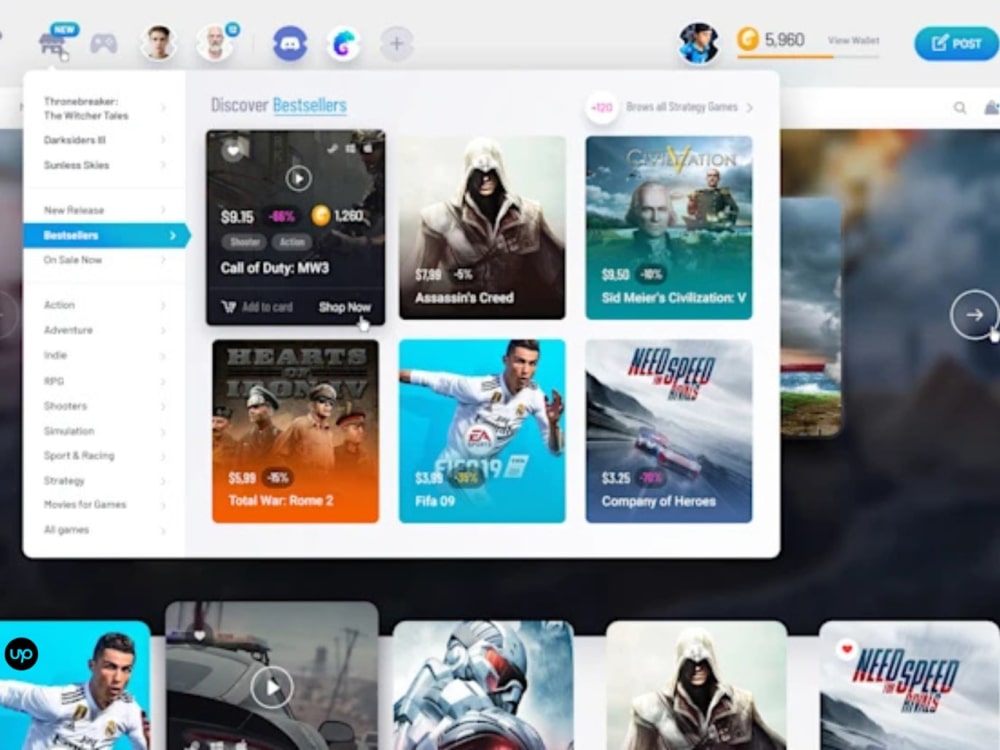Toggle heart on bottom Need for Speed card
This screenshot has width=1000, height=750.
pyautogui.click(x=847, y=649)
